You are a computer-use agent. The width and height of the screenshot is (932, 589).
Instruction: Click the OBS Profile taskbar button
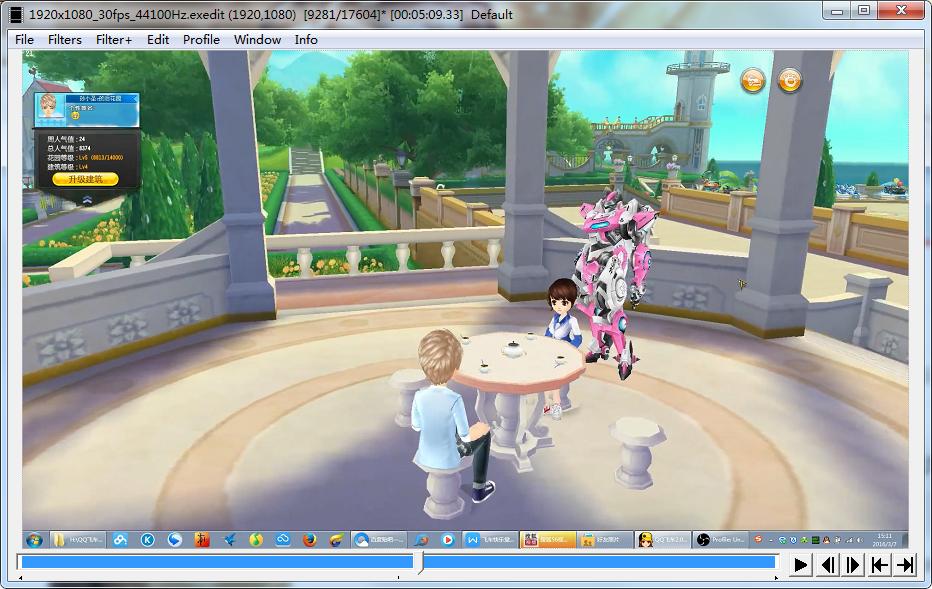tap(720, 540)
